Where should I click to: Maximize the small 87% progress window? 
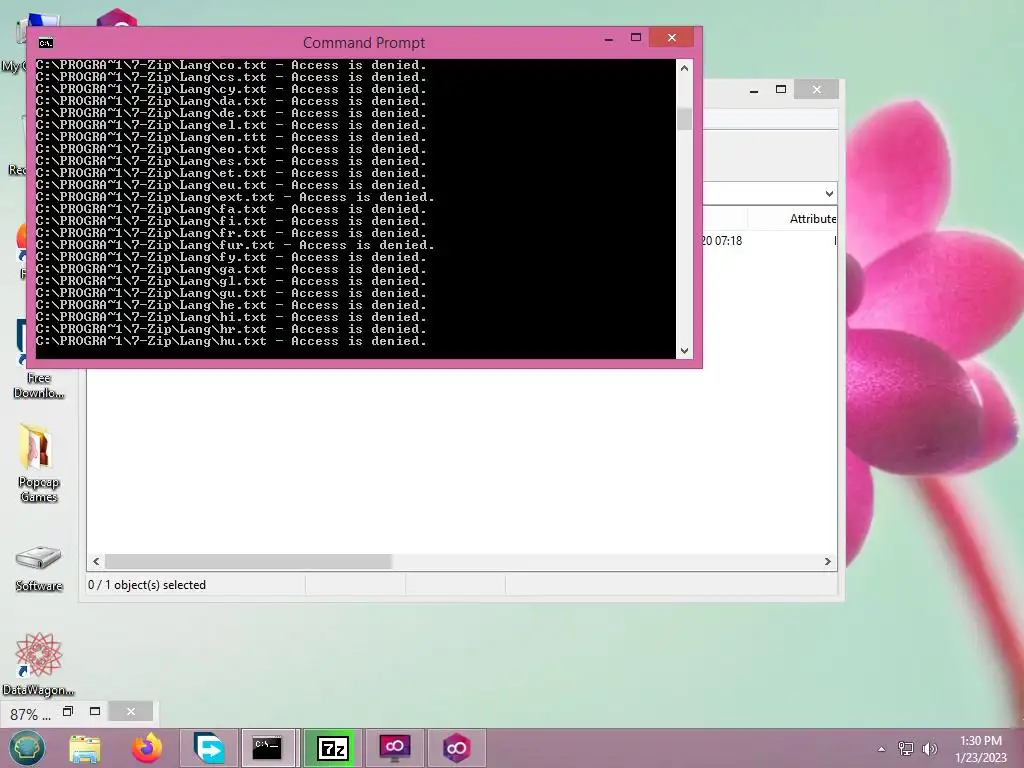95,711
